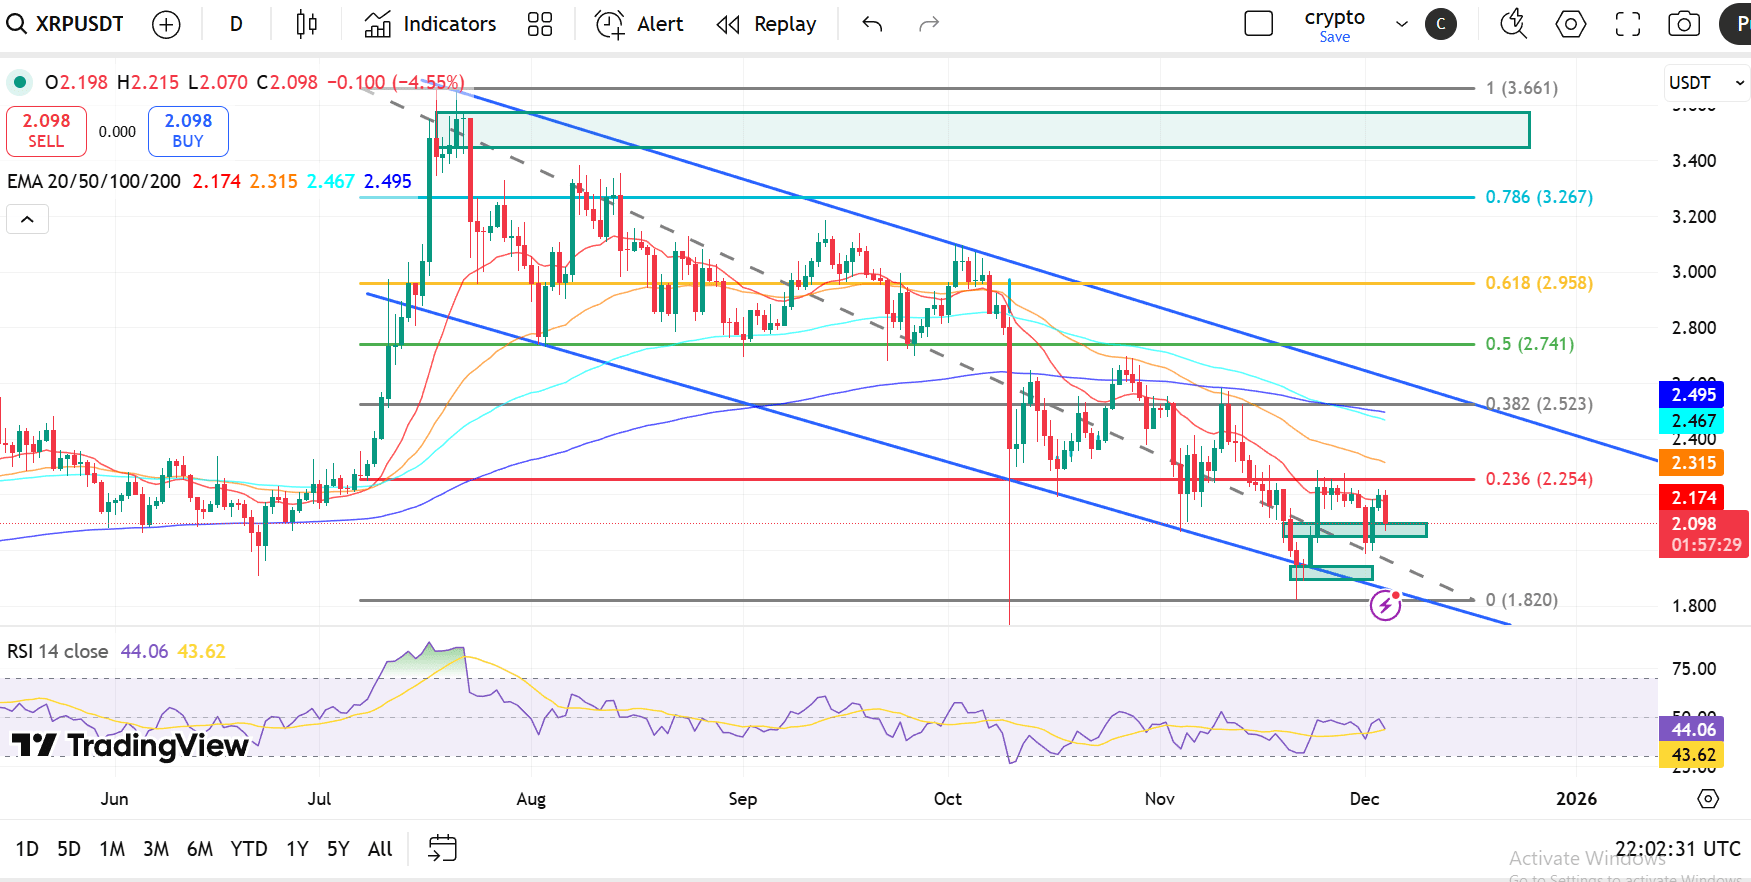Click the TradingView logo
This screenshot has height=882, width=1751.
click(130, 745)
